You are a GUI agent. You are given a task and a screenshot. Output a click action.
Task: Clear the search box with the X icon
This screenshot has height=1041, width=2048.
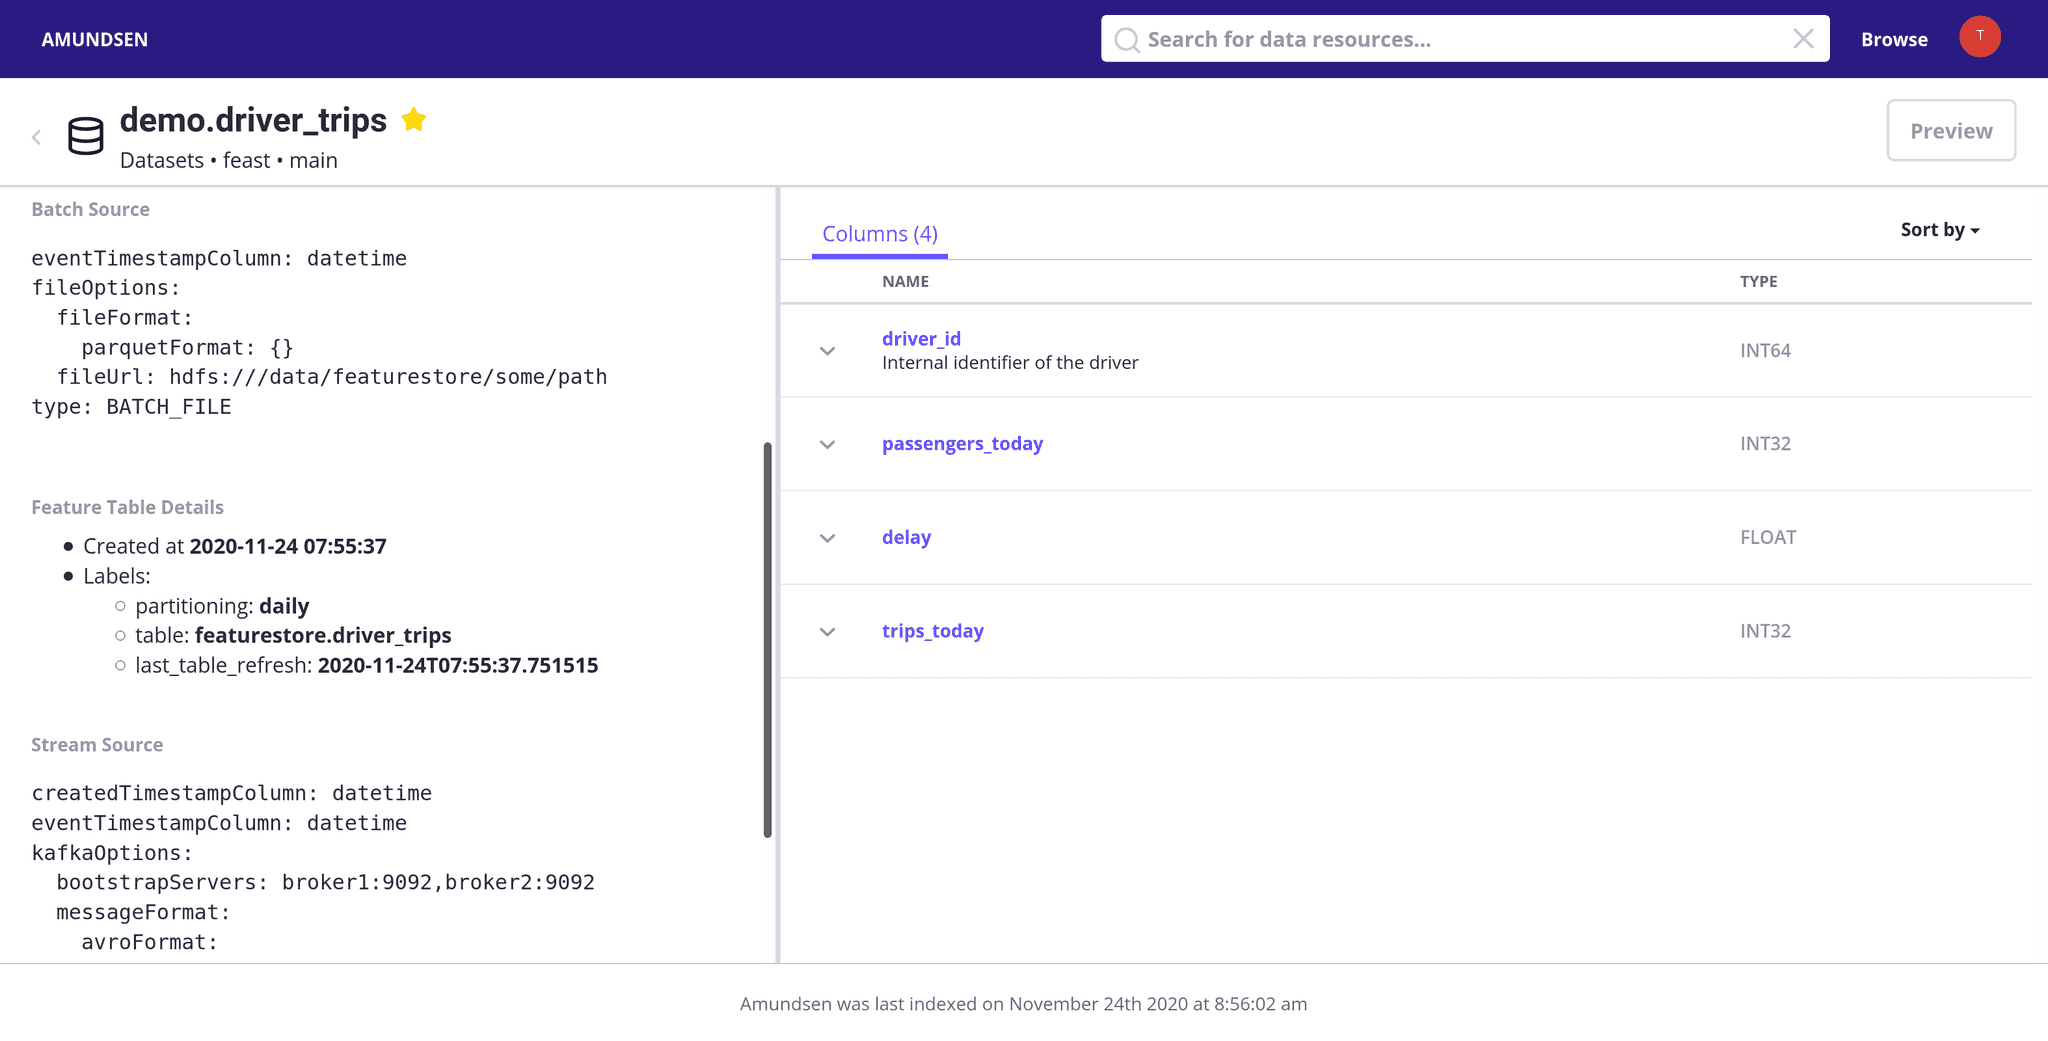pyautogui.click(x=1803, y=39)
